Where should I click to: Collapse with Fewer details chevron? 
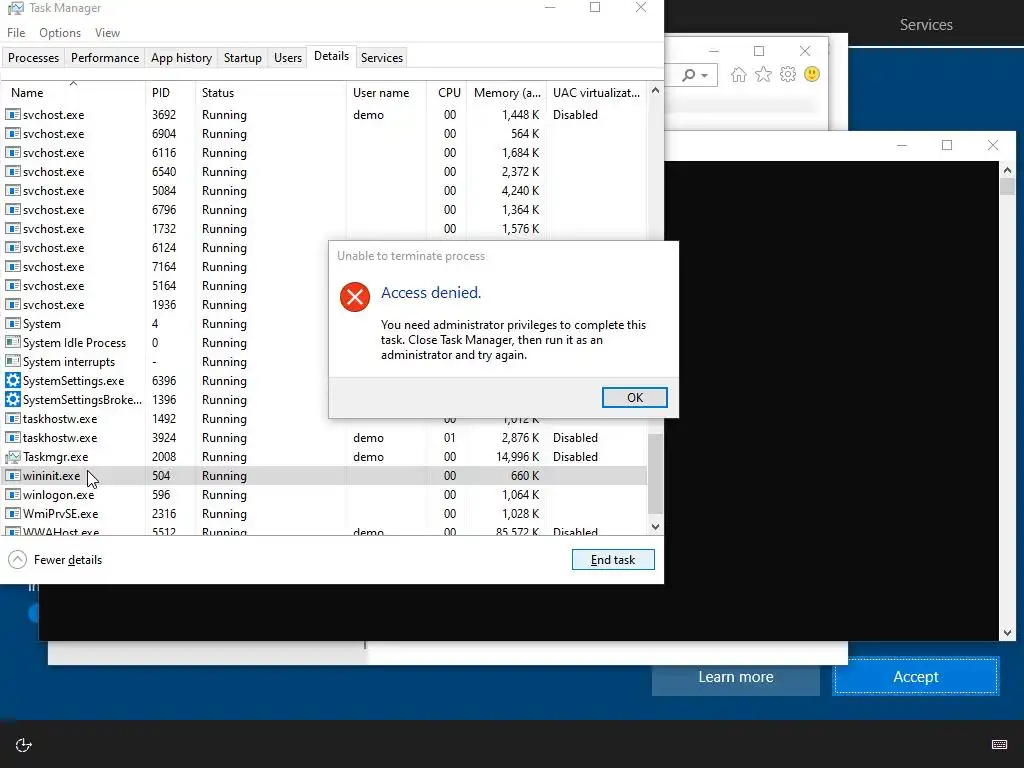[18, 560]
